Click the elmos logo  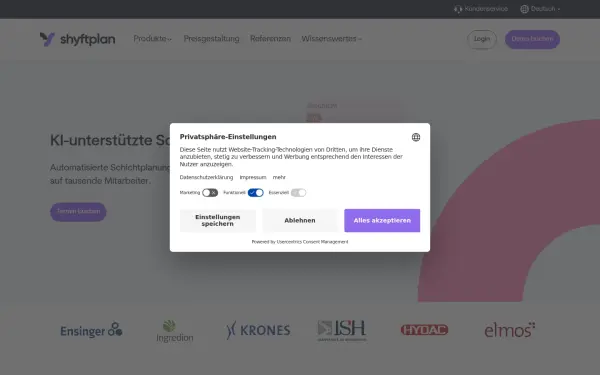pos(510,330)
